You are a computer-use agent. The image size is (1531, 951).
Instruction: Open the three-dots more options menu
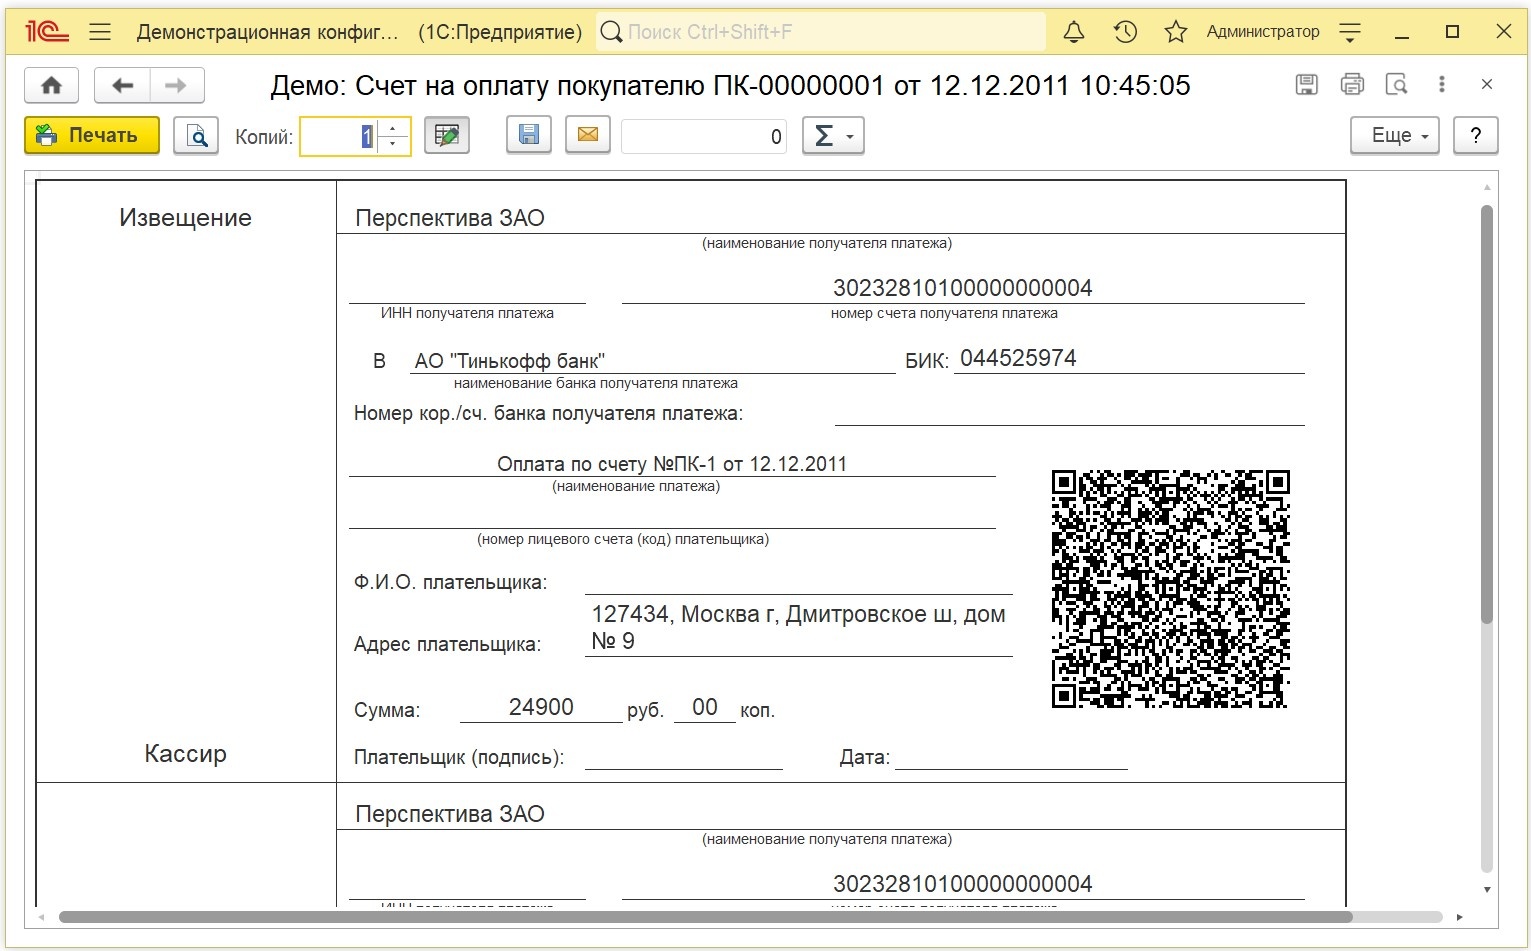tap(1441, 85)
